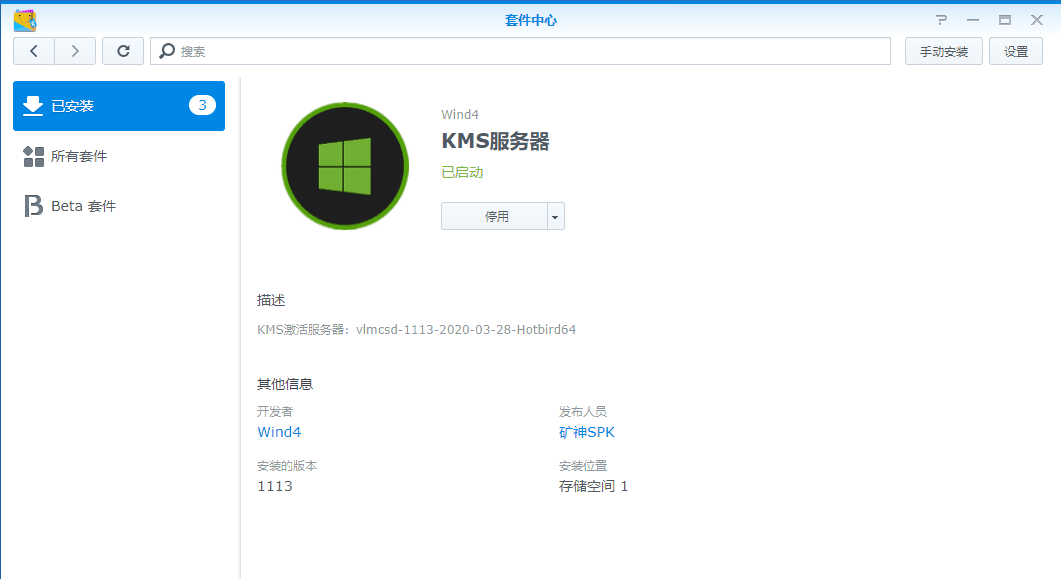This screenshot has width=1061, height=579.
Task: Close the 套件中心 window
Action: pos(1037,20)
